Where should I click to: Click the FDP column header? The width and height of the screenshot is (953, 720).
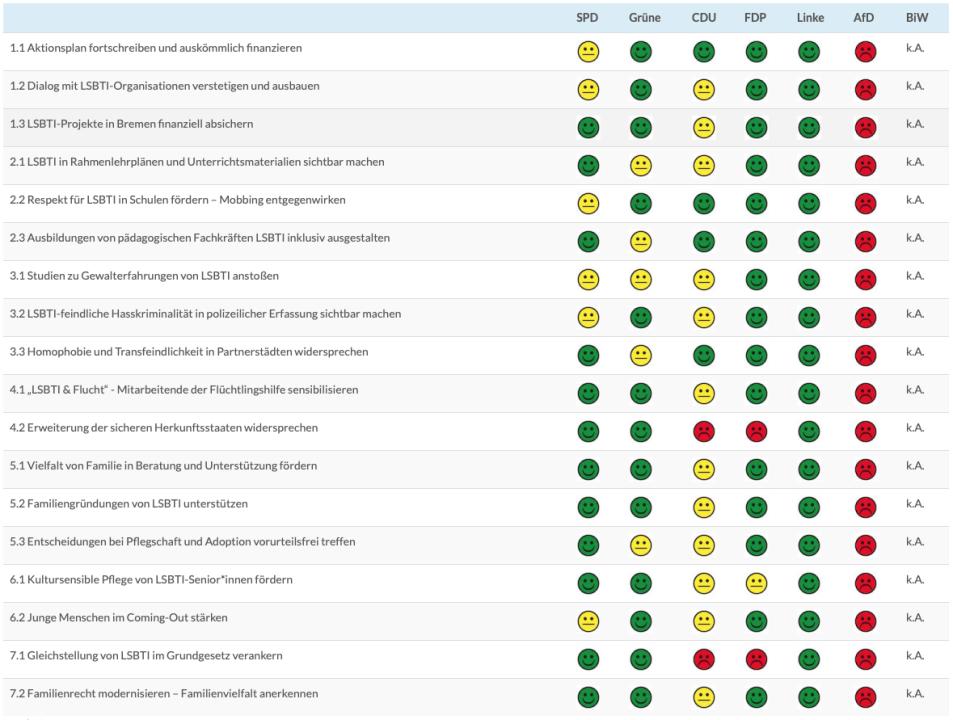coord(755,18)
